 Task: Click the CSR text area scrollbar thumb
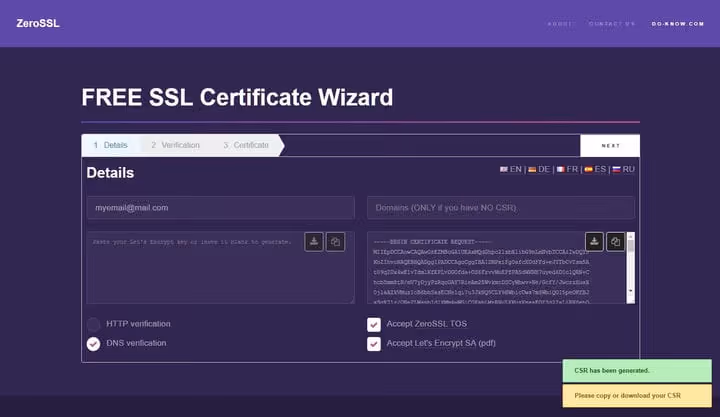[x=630, y=245]
